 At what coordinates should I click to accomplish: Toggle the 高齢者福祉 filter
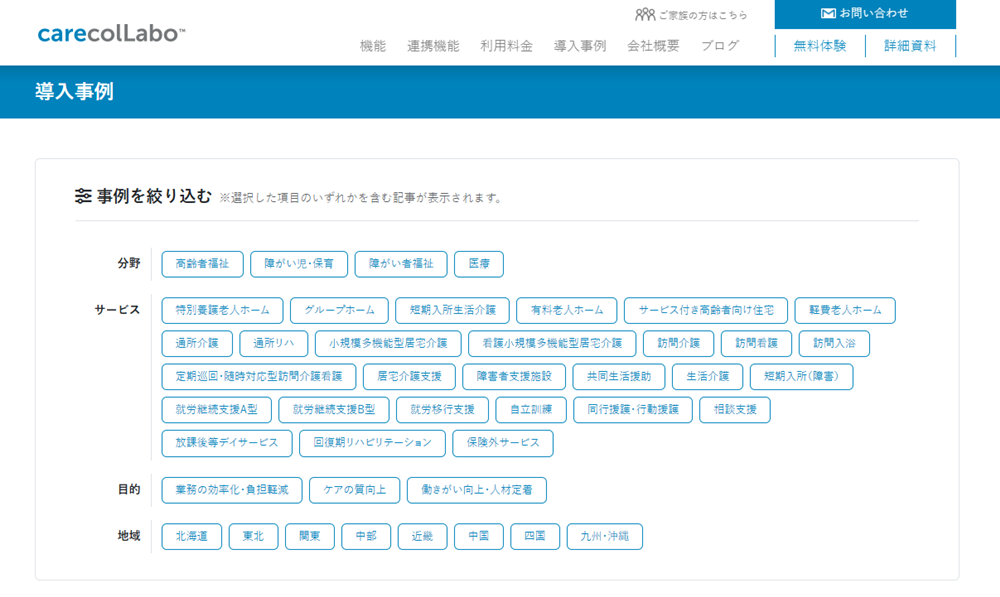click(202, 264)
